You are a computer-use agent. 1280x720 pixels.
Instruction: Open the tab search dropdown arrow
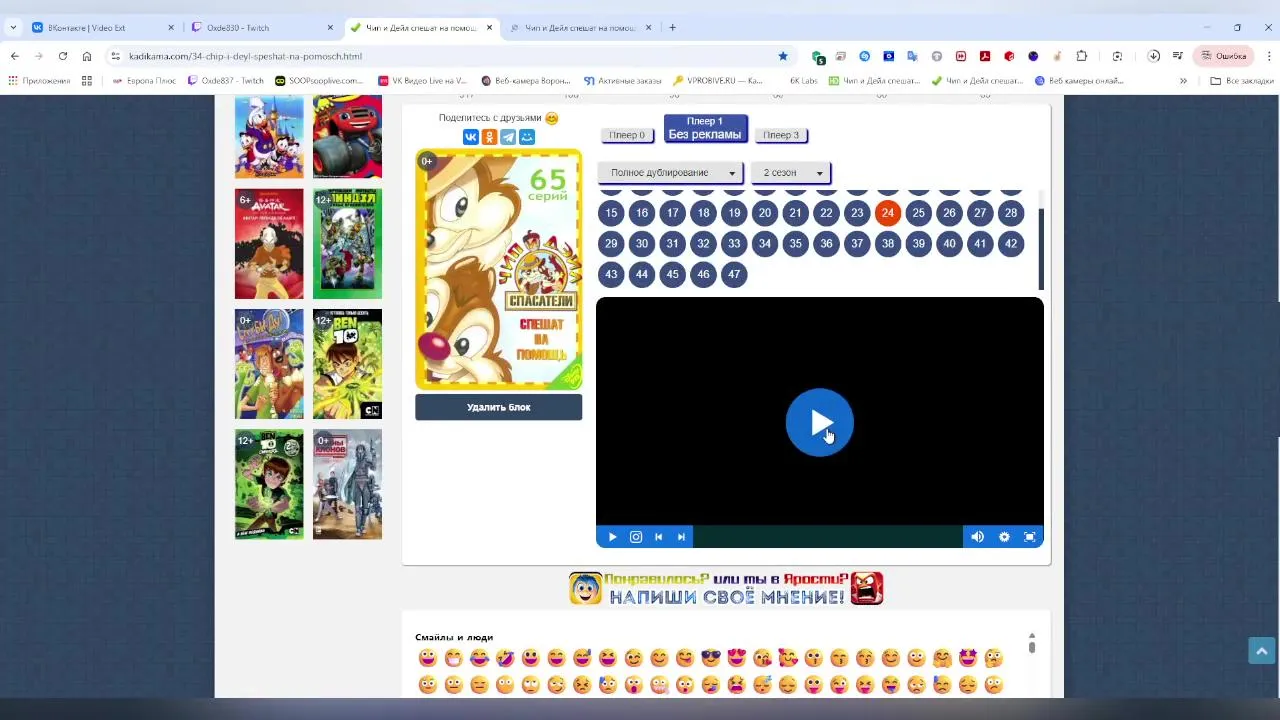pos(12,28)
